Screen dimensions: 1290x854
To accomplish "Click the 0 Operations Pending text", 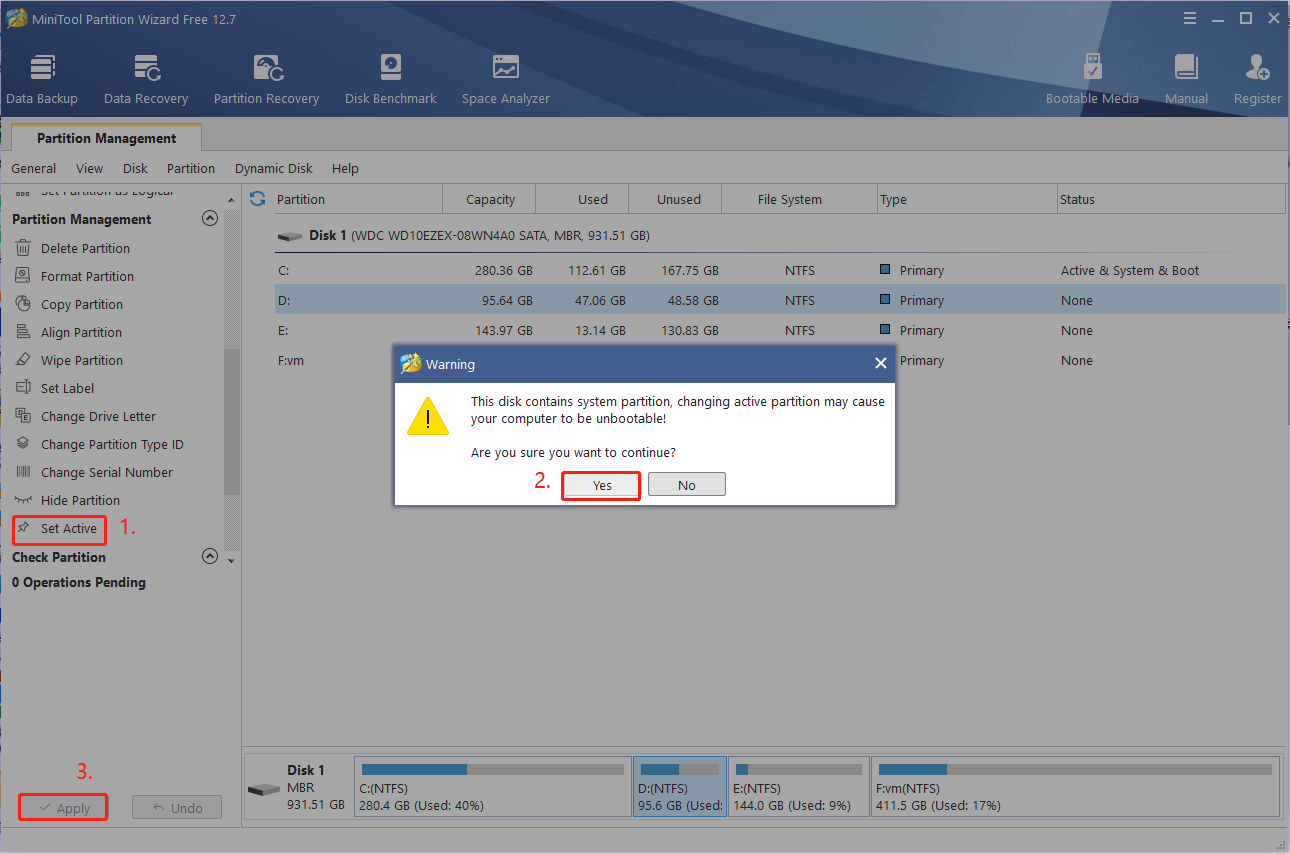I will tap(79, 582).
